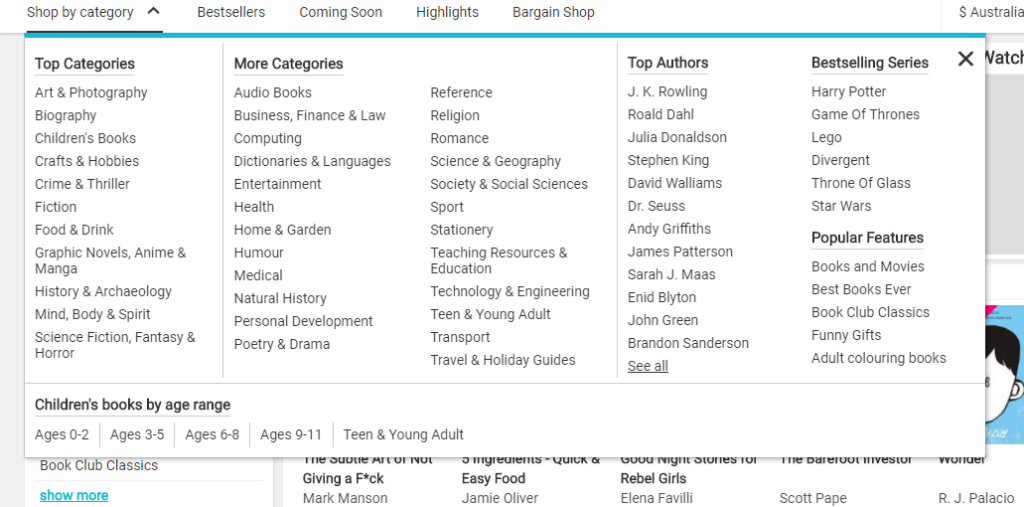
Task: Open the Harry Potter series
Action: [849, 92]
